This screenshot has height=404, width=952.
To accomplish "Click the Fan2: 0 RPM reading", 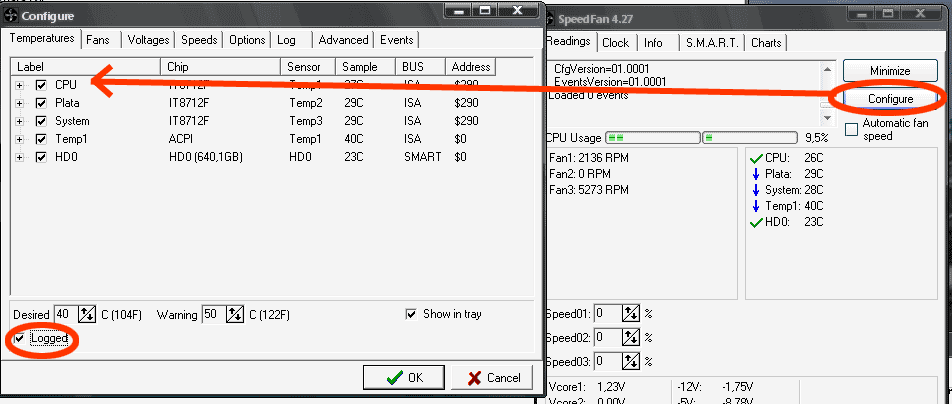I will (579, 174).
